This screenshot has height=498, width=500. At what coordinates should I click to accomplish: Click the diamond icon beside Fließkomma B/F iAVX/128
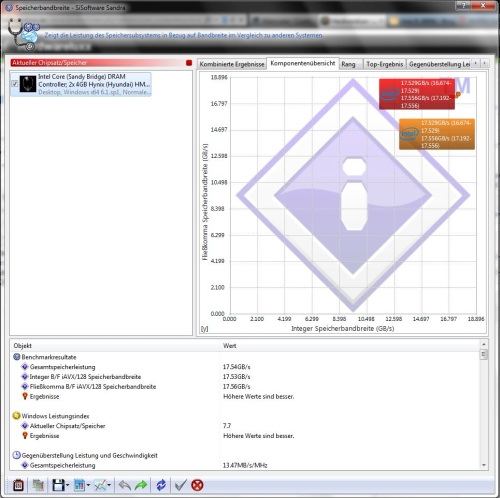pos(25,387)
